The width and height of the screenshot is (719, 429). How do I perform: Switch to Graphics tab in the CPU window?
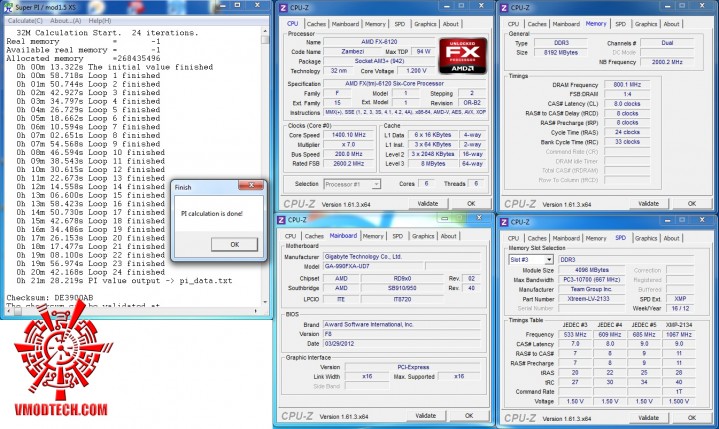(x=425, y=24)
